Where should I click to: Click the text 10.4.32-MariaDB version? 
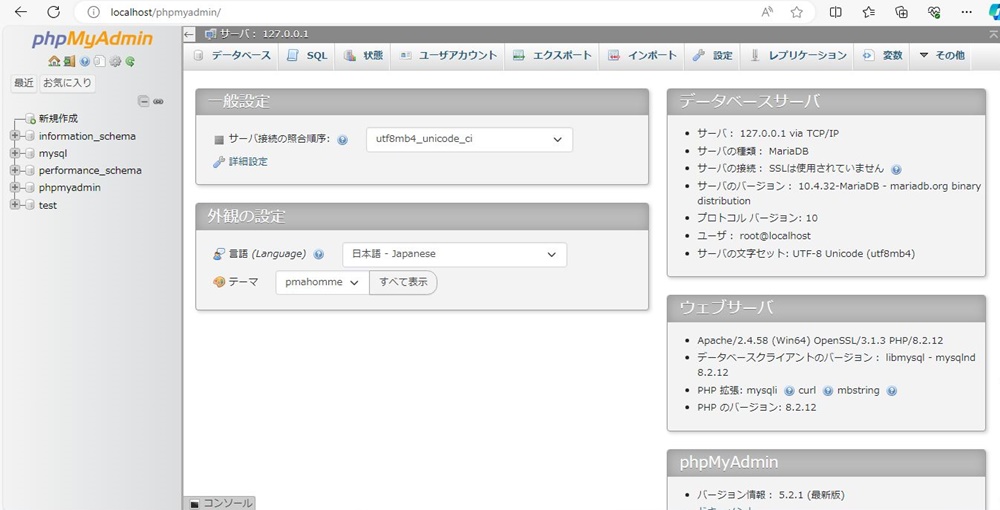(x=841, y=186)
